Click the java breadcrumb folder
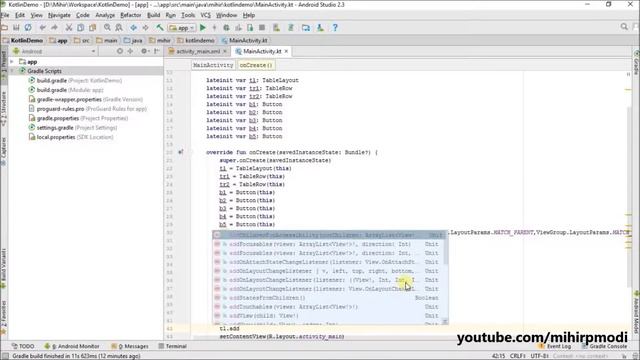 [x=133, y=40]
